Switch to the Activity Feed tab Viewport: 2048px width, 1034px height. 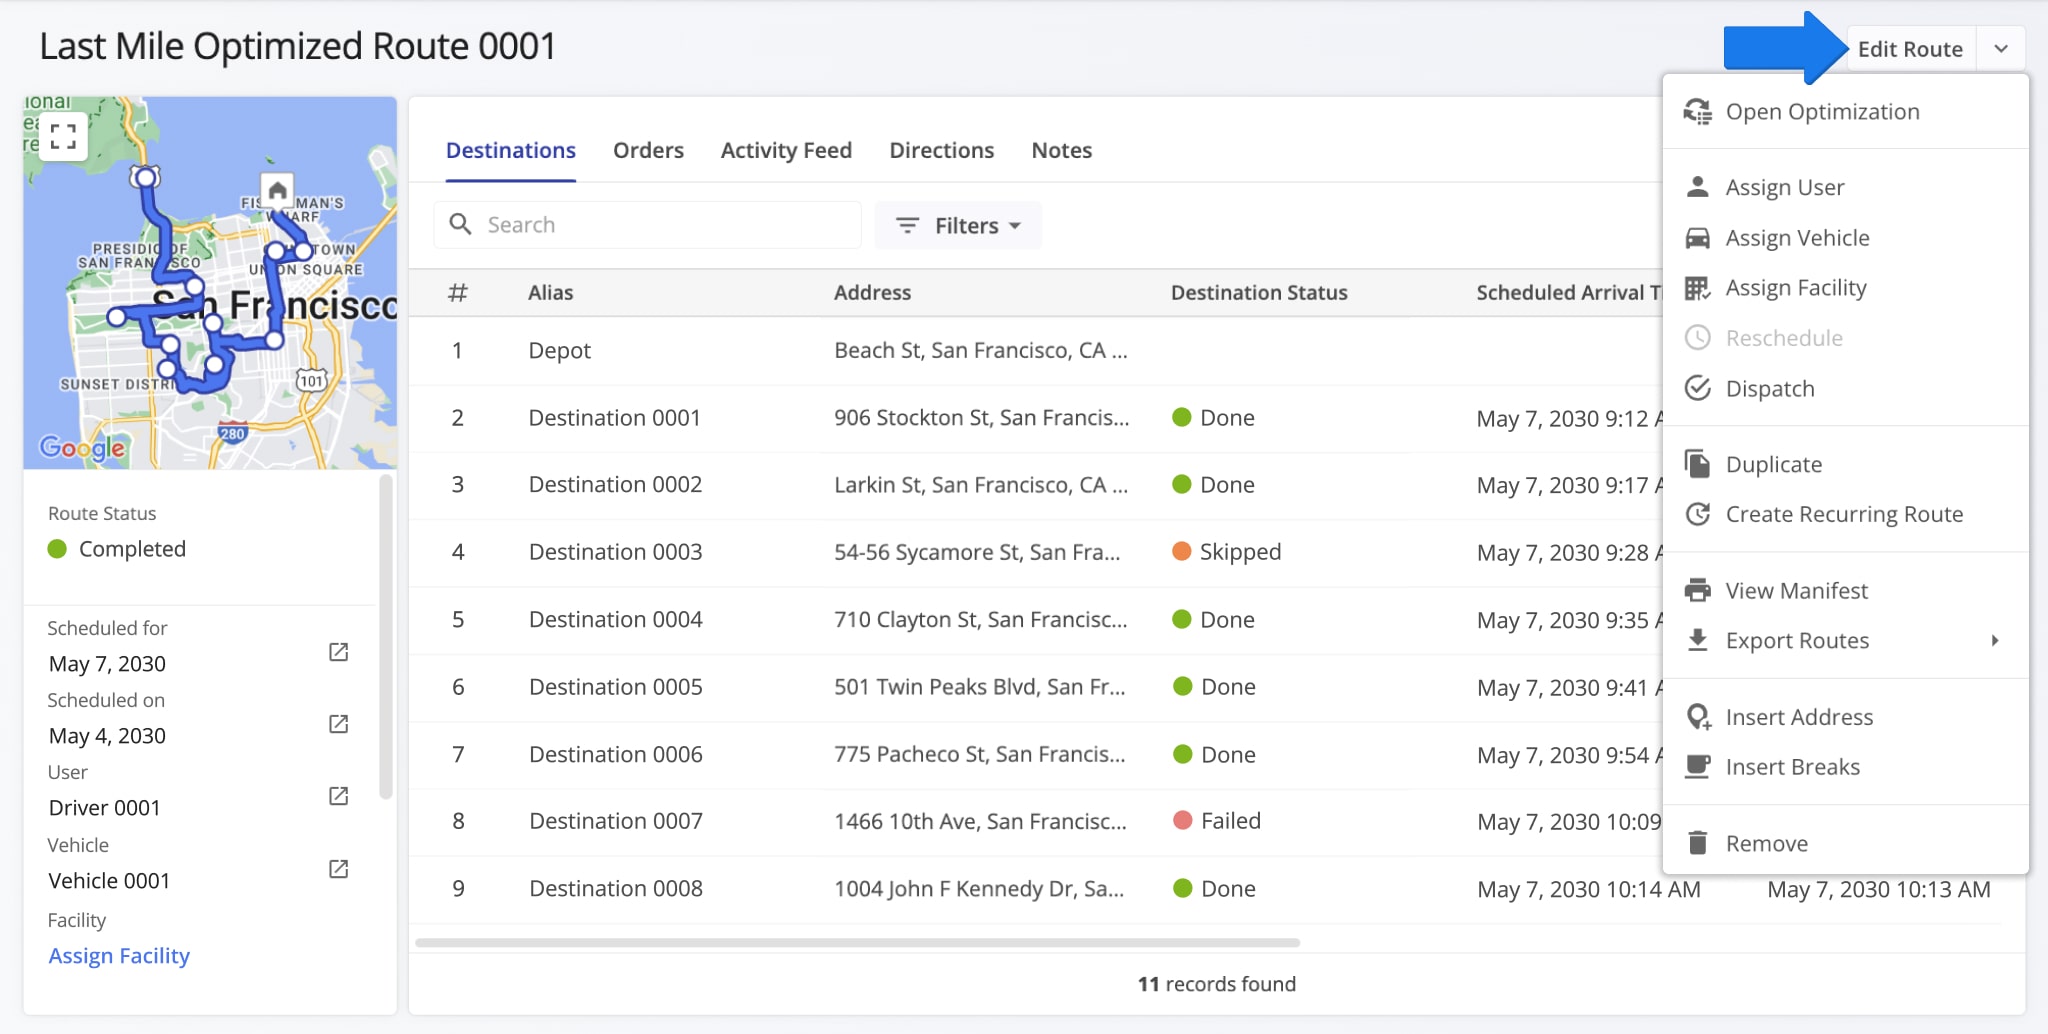coord(786,150)
